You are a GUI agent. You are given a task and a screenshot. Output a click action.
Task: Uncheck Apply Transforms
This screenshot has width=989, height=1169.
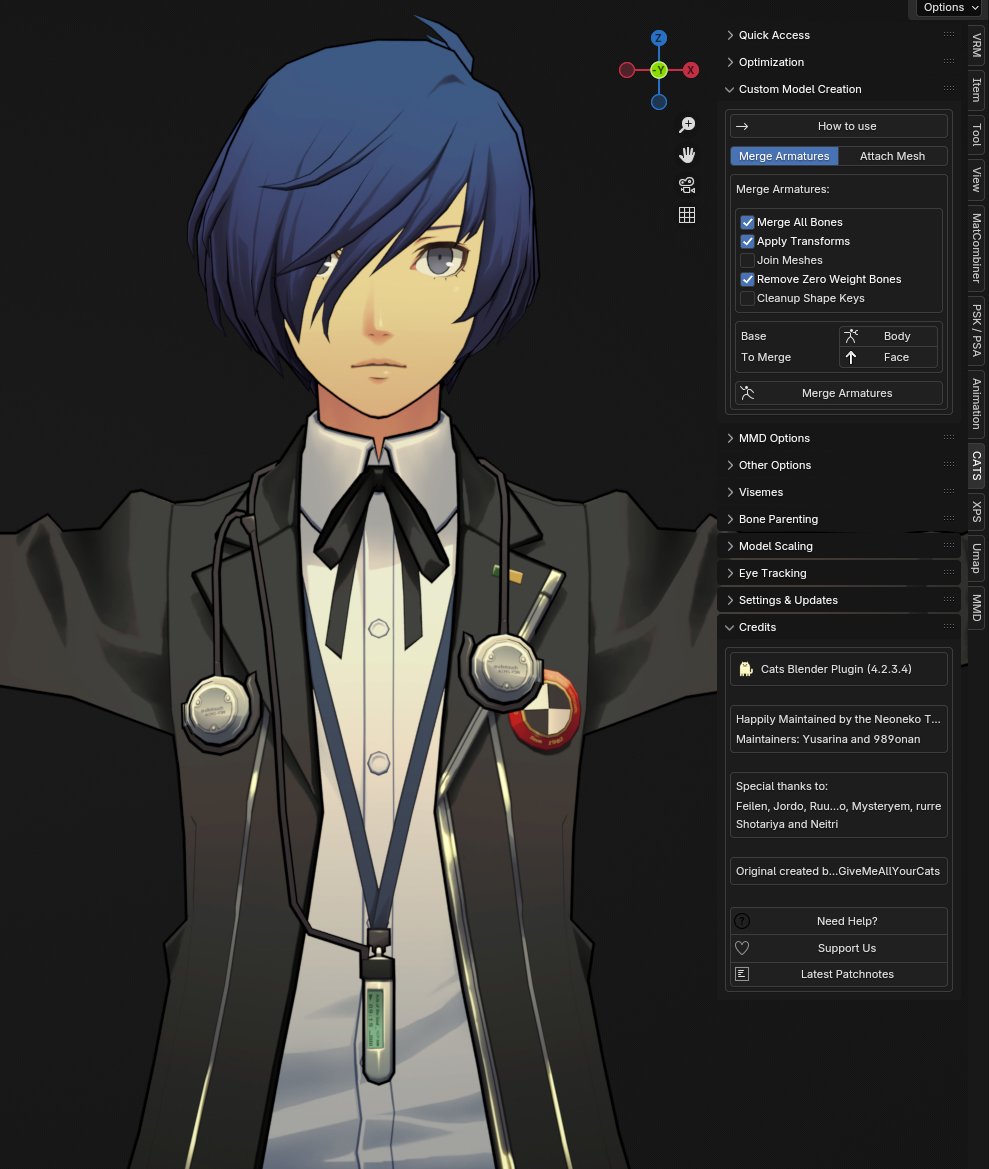[x=748, y=242]
